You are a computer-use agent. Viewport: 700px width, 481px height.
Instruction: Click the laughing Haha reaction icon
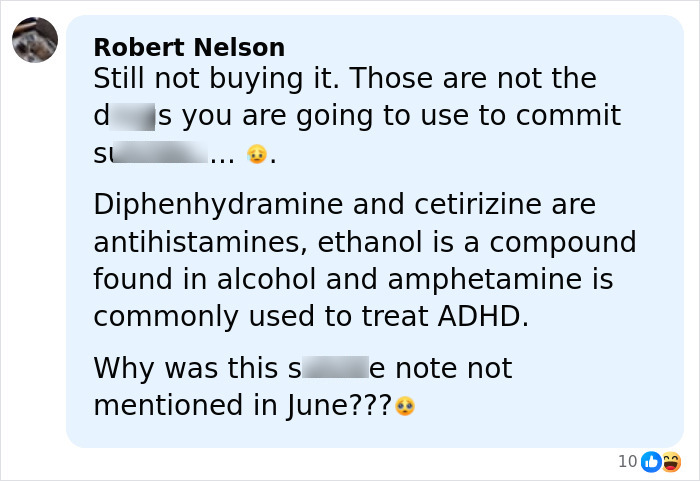[x=670, y=461]
